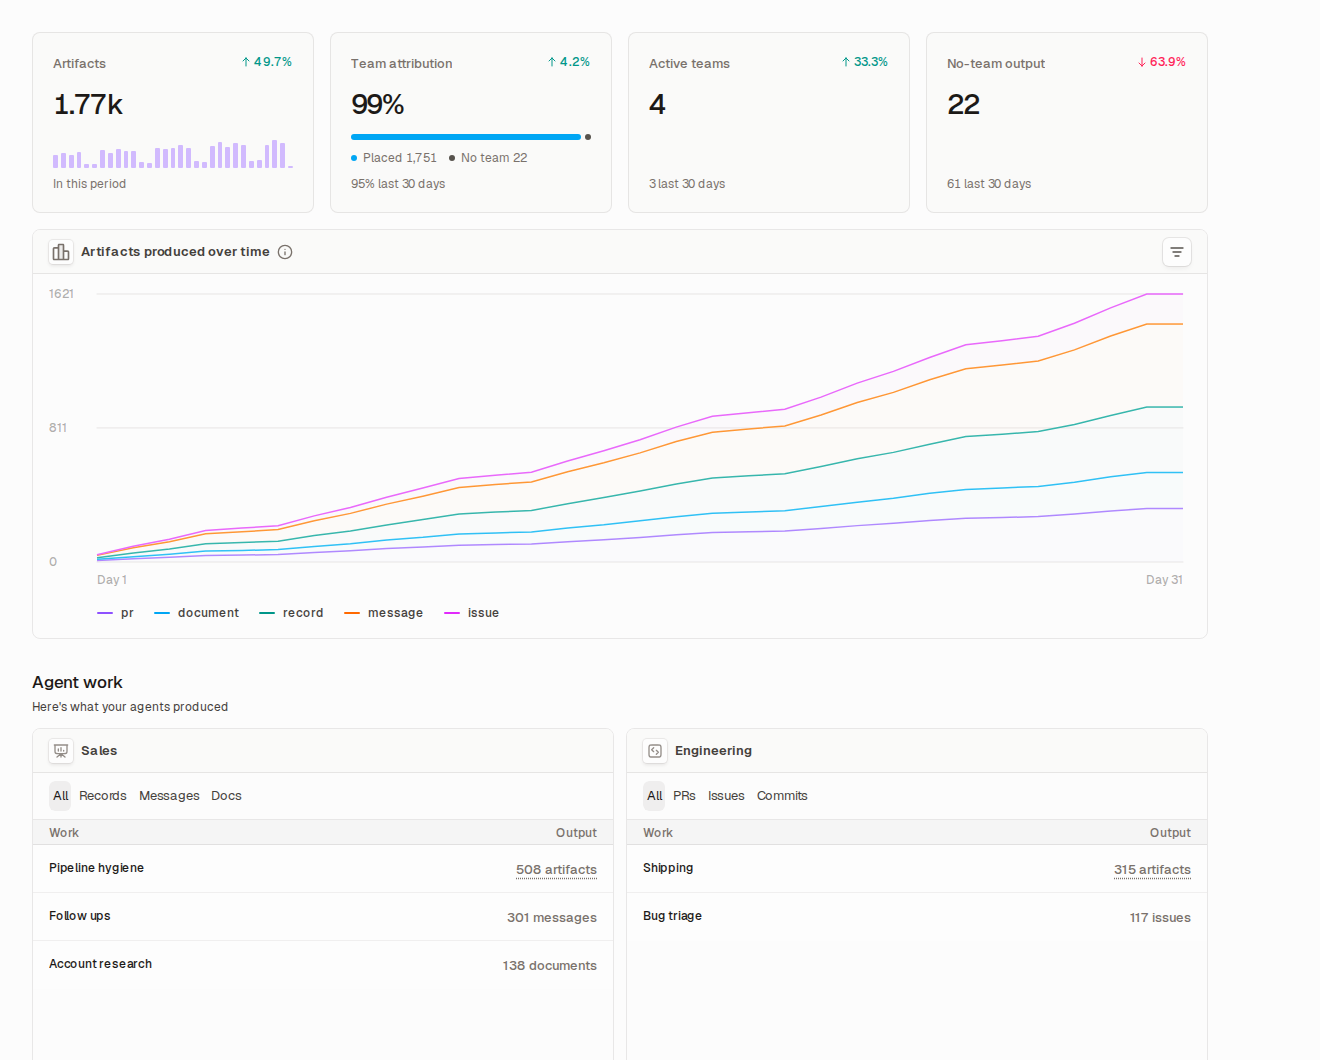Click the No-team output value 22
Viewport: 1320px width, 1060px height.
[x=963, y=104]
